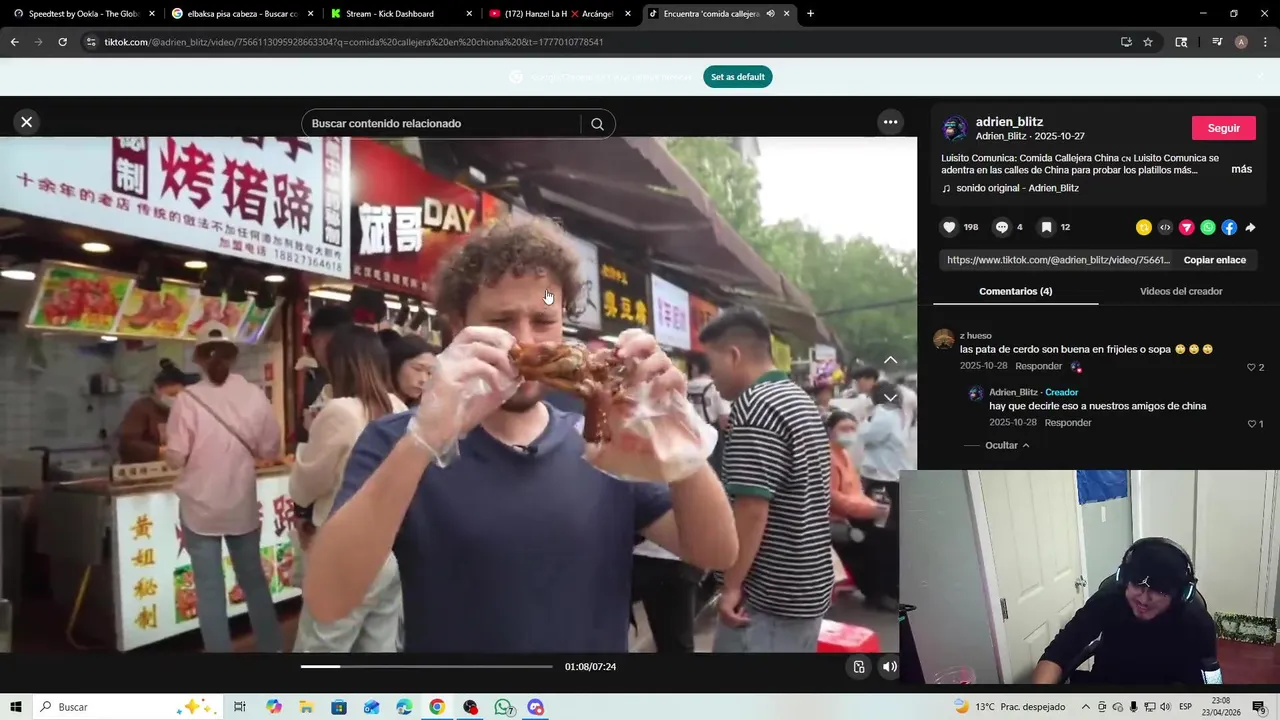Mute the TikTok tab audio icon

click(770, 14)
